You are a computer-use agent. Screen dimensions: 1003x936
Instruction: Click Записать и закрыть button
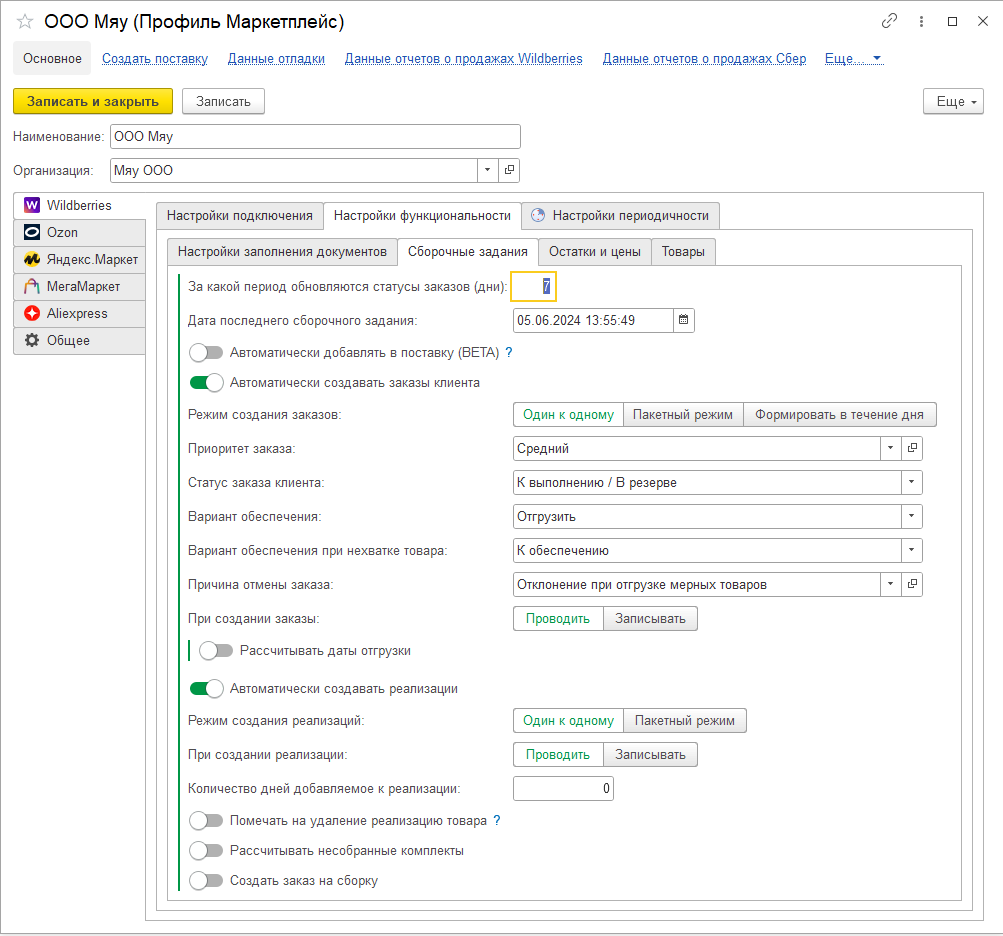[93, 101]
